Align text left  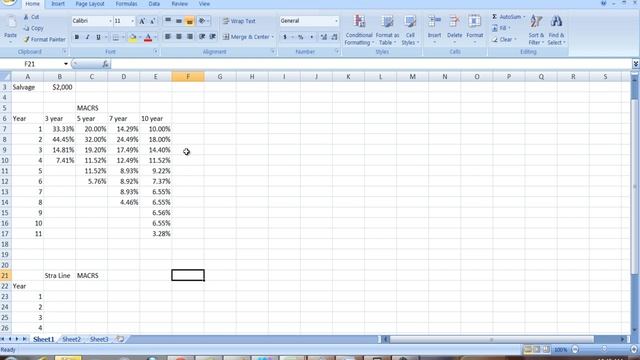(168, 37)
